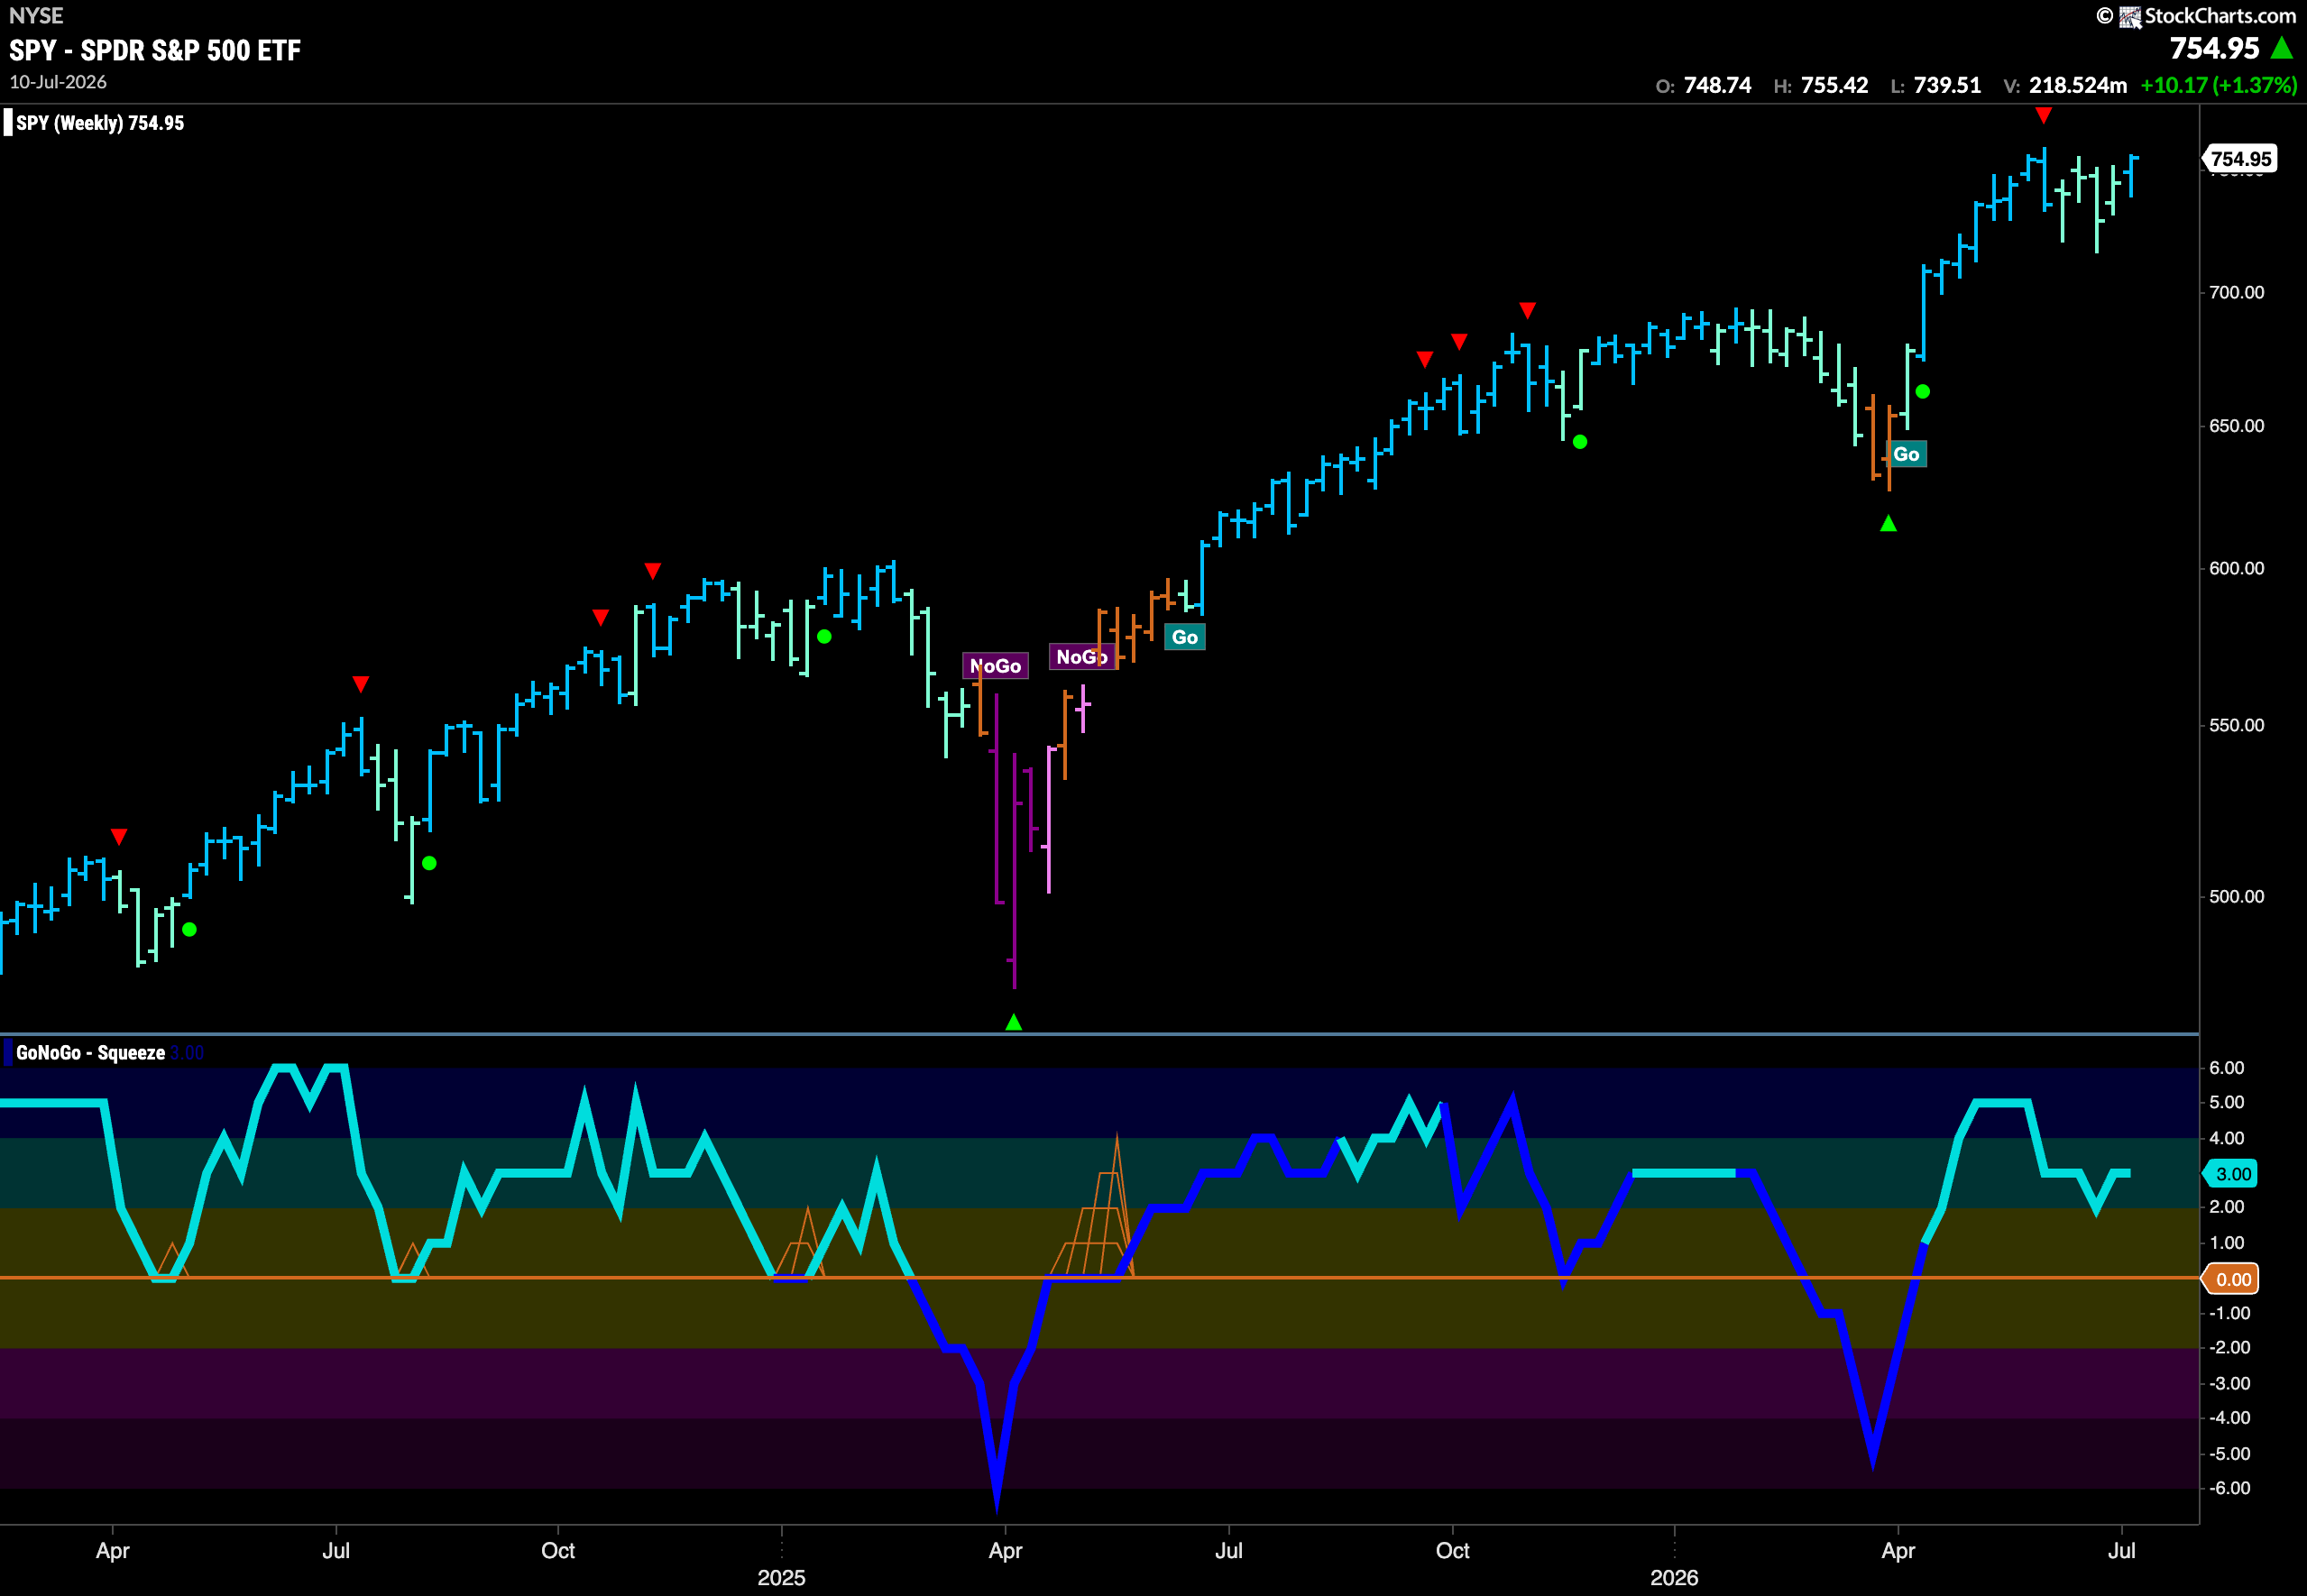Click the 2025 year label on time axis
Viewport: 2307px width, 1596px height.
[x=781, y=1578]
